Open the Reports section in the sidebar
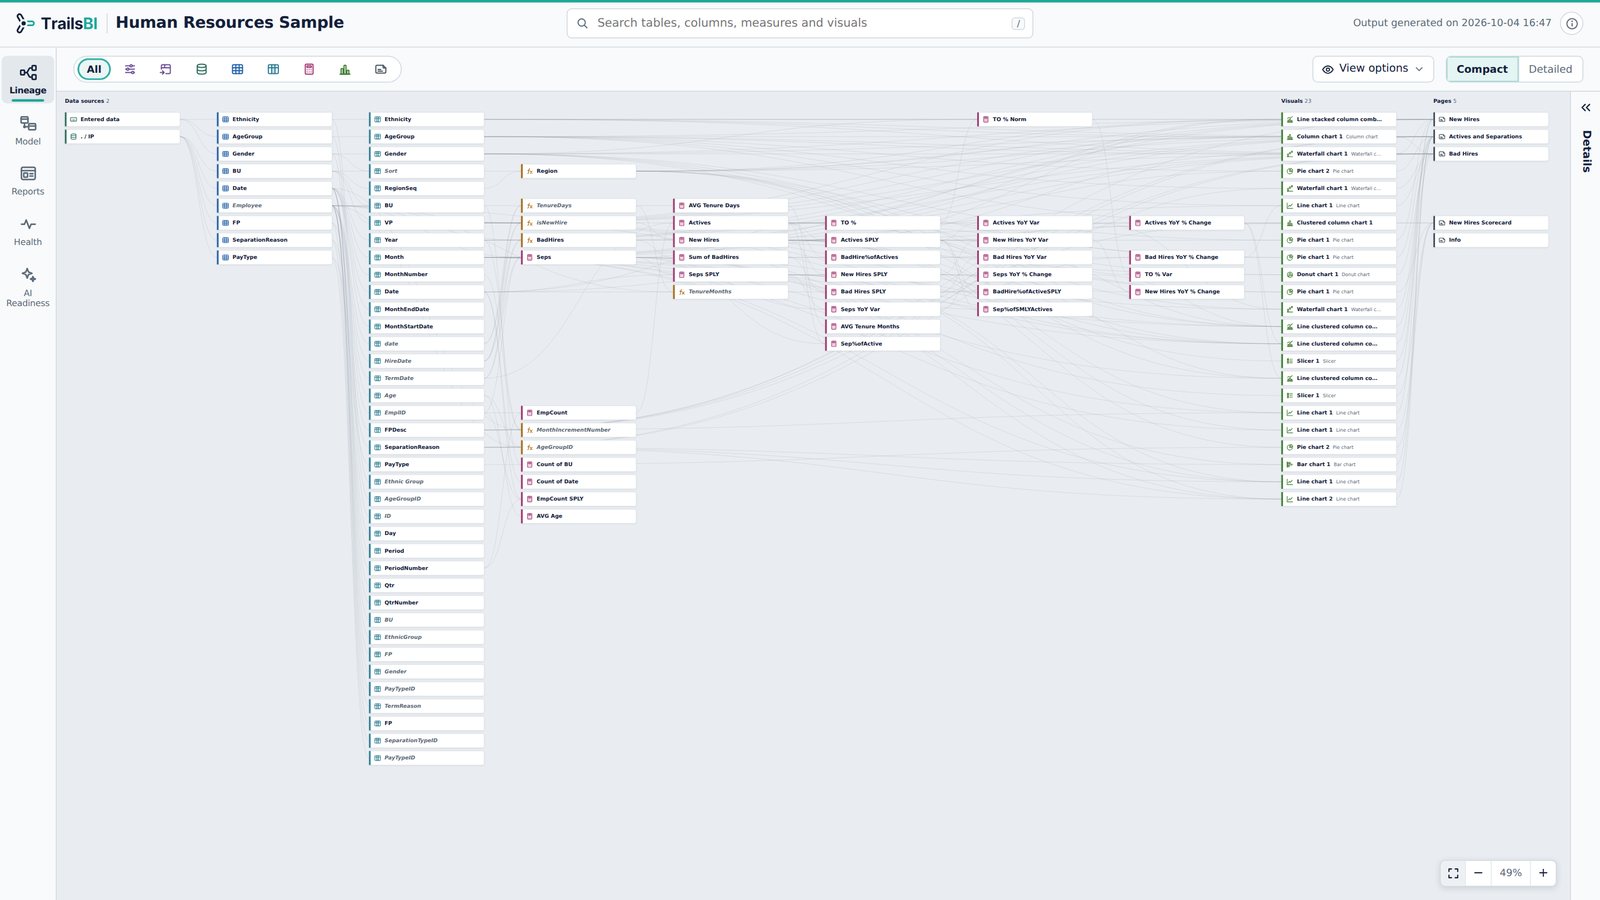This screenshot has height=900, width=1600. coord(28,181)
